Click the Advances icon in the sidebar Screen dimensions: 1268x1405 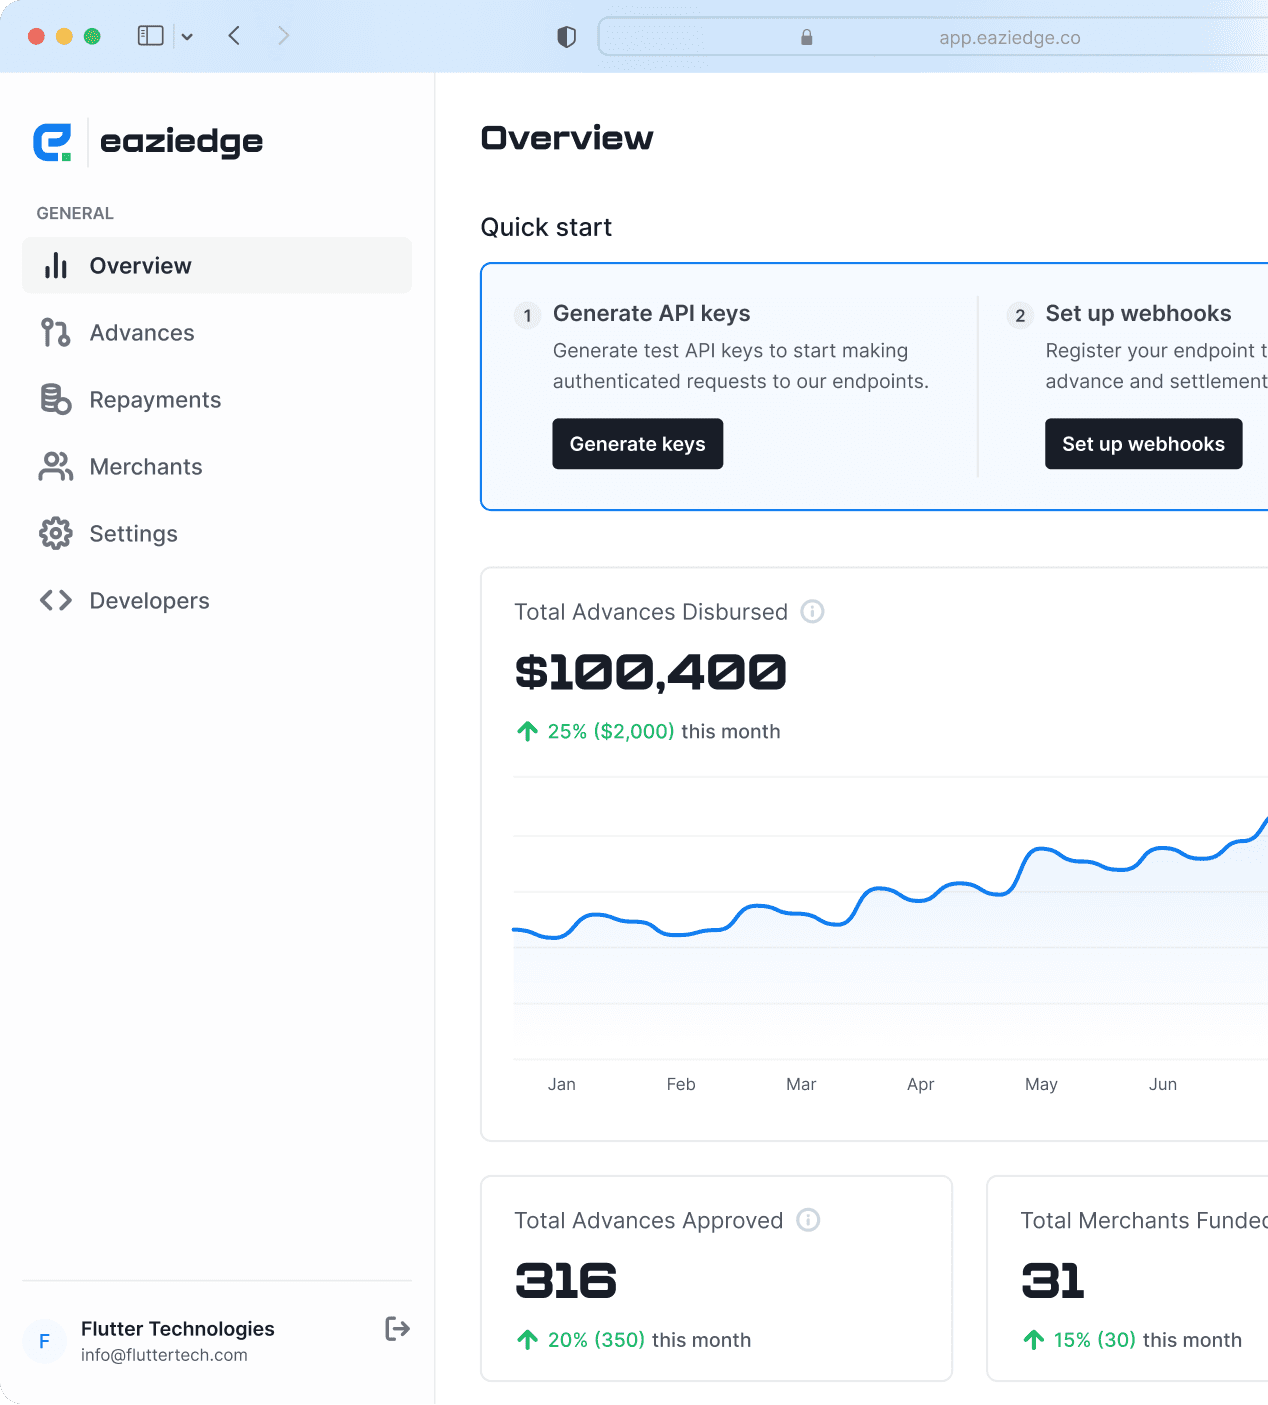[56, 332]
